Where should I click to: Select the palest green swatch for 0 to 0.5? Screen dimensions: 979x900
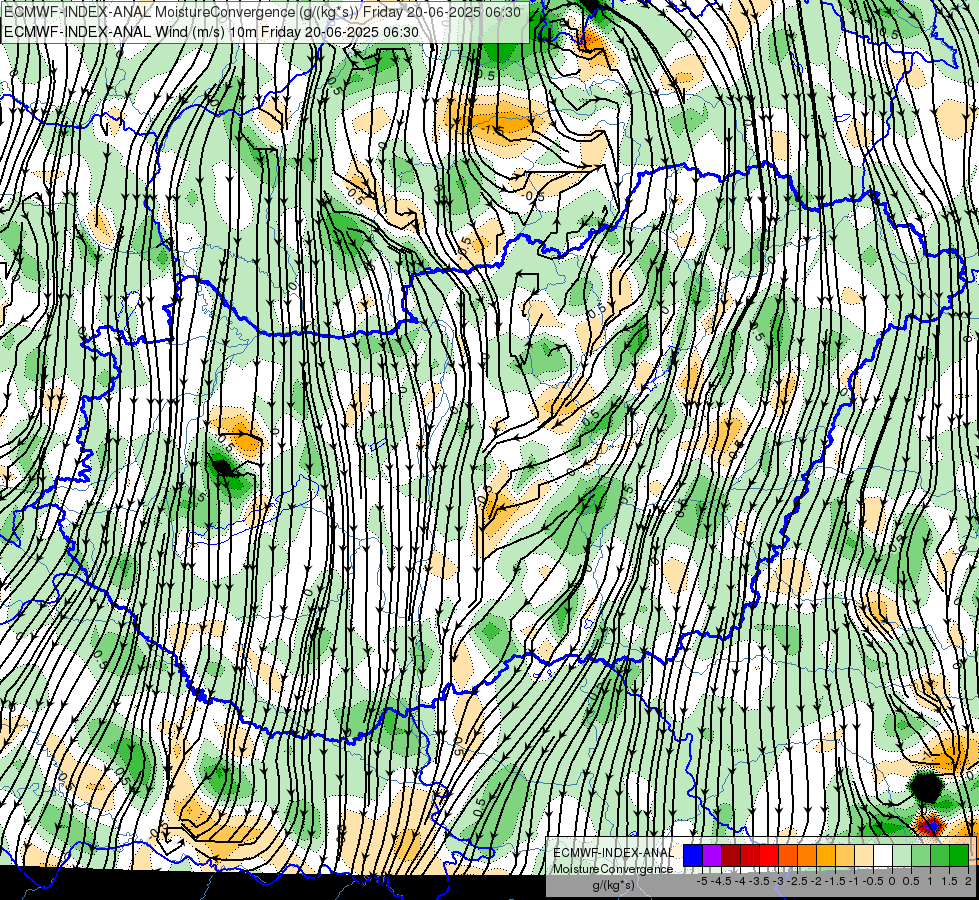[902, 855]
